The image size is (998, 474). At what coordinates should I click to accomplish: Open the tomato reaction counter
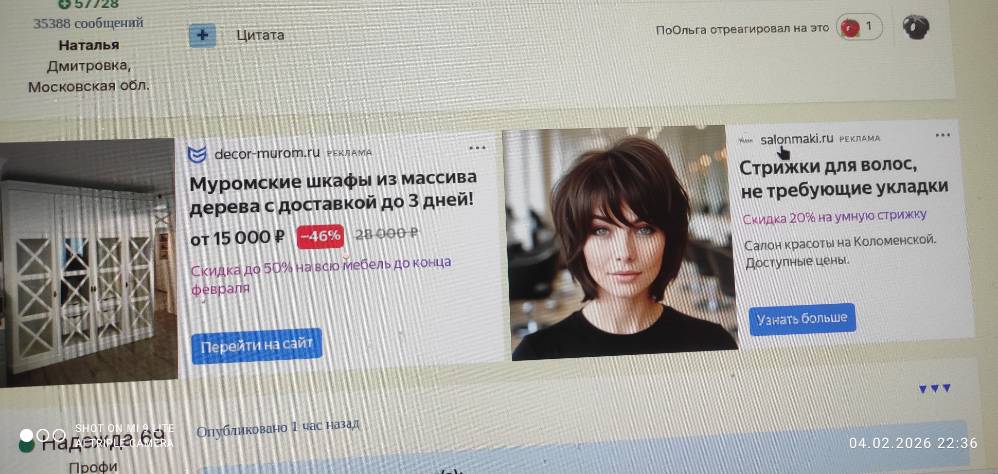859,27
